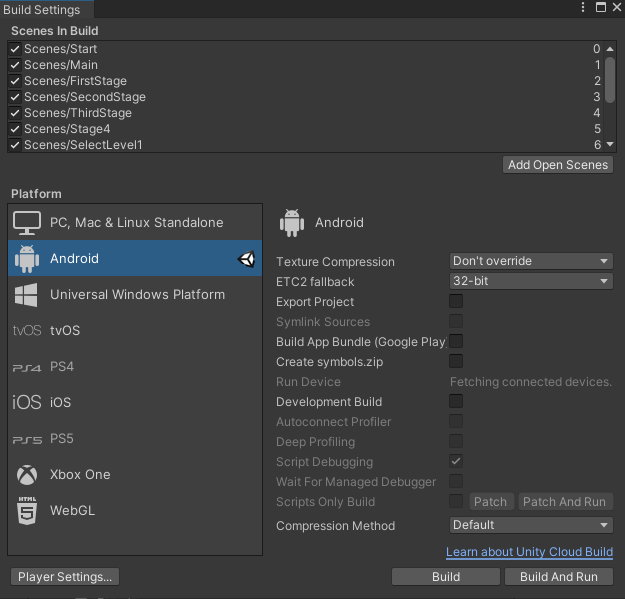Open the Learn about Unity Cloud Build link

coord(529,552)
